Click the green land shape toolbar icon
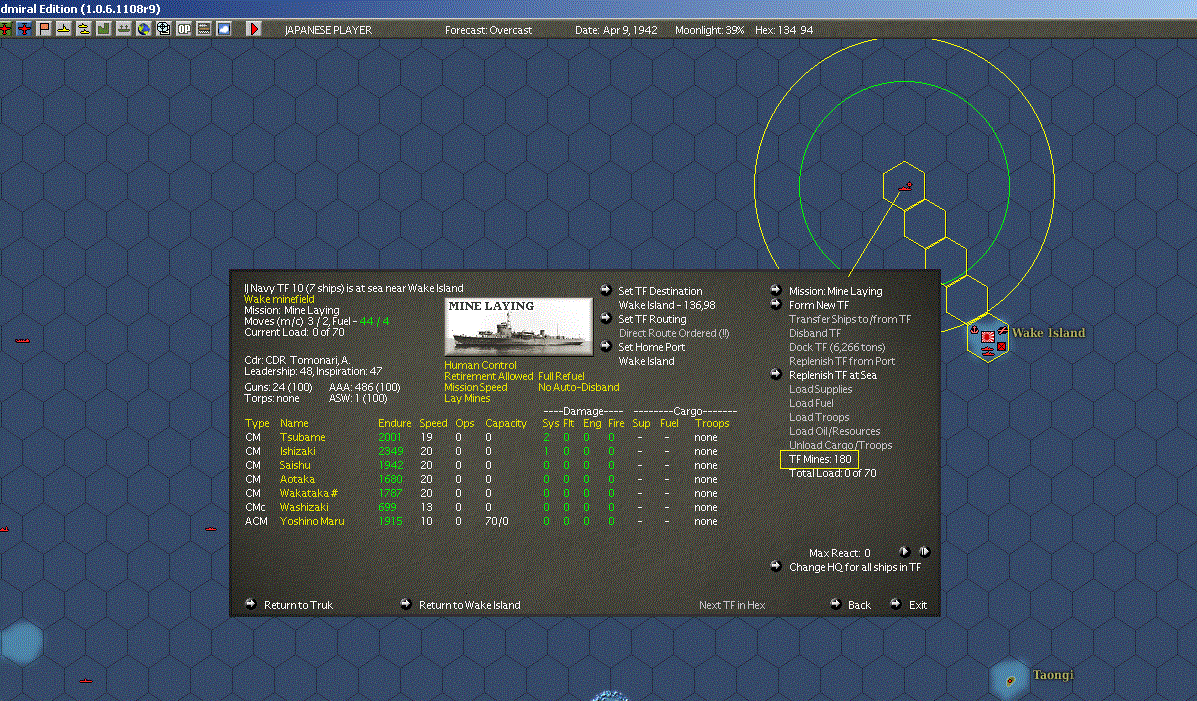 click(104, 29)
